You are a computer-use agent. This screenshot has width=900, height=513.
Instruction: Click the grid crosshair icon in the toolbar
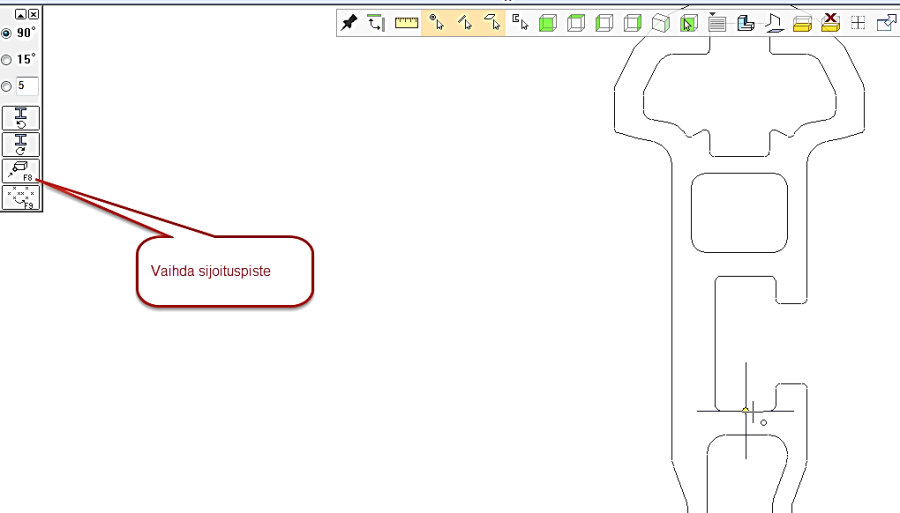(858, 23)
